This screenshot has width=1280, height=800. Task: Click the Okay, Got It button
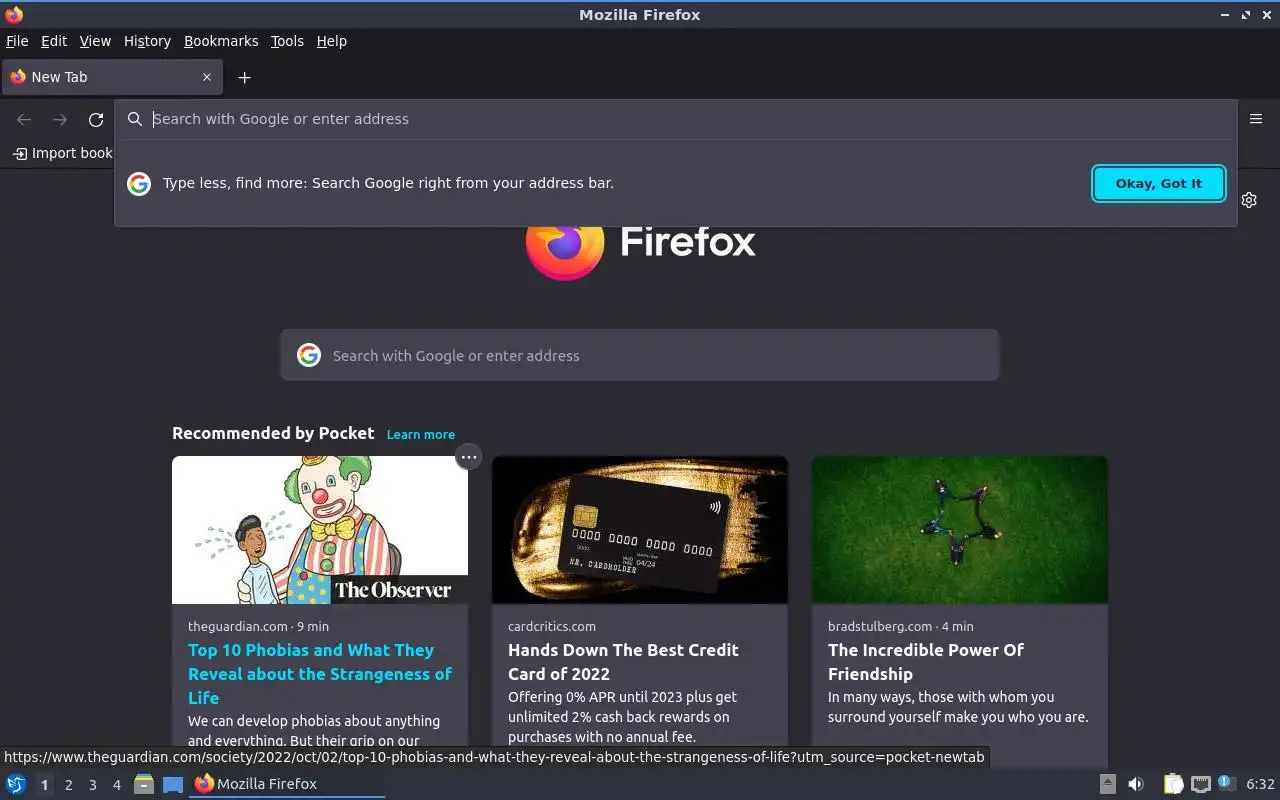[x=1159, y=183]
